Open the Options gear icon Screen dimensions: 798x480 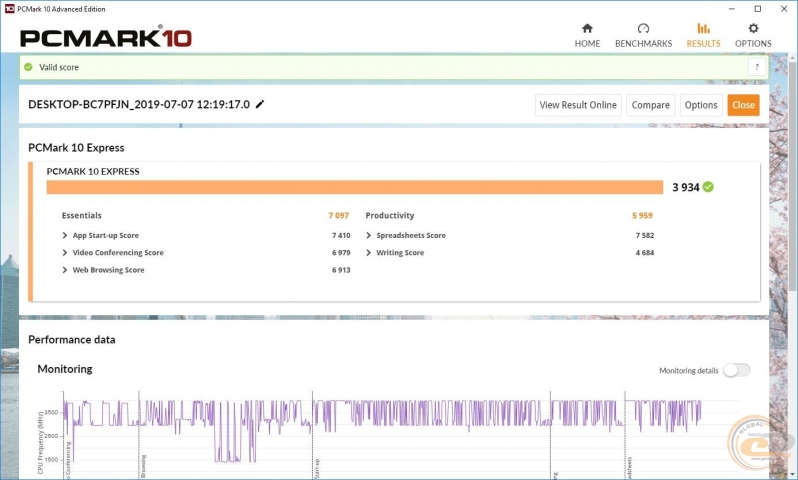click(x=753, y=28)
